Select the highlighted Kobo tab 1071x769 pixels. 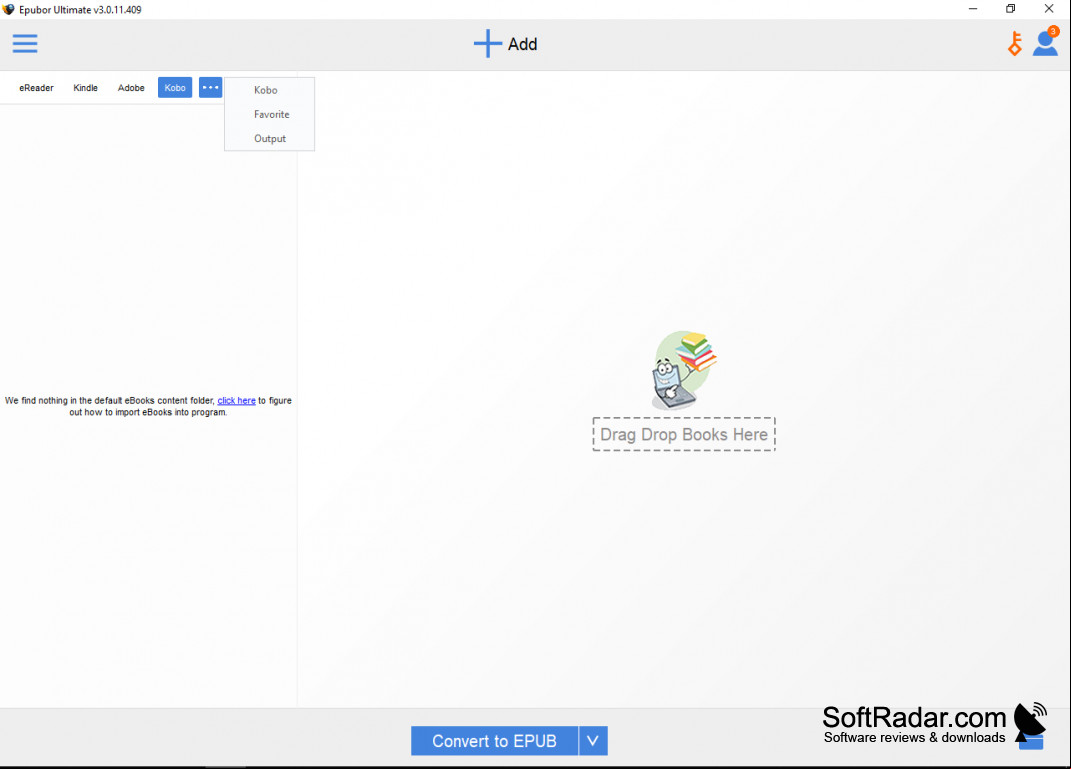pos(175,87)
